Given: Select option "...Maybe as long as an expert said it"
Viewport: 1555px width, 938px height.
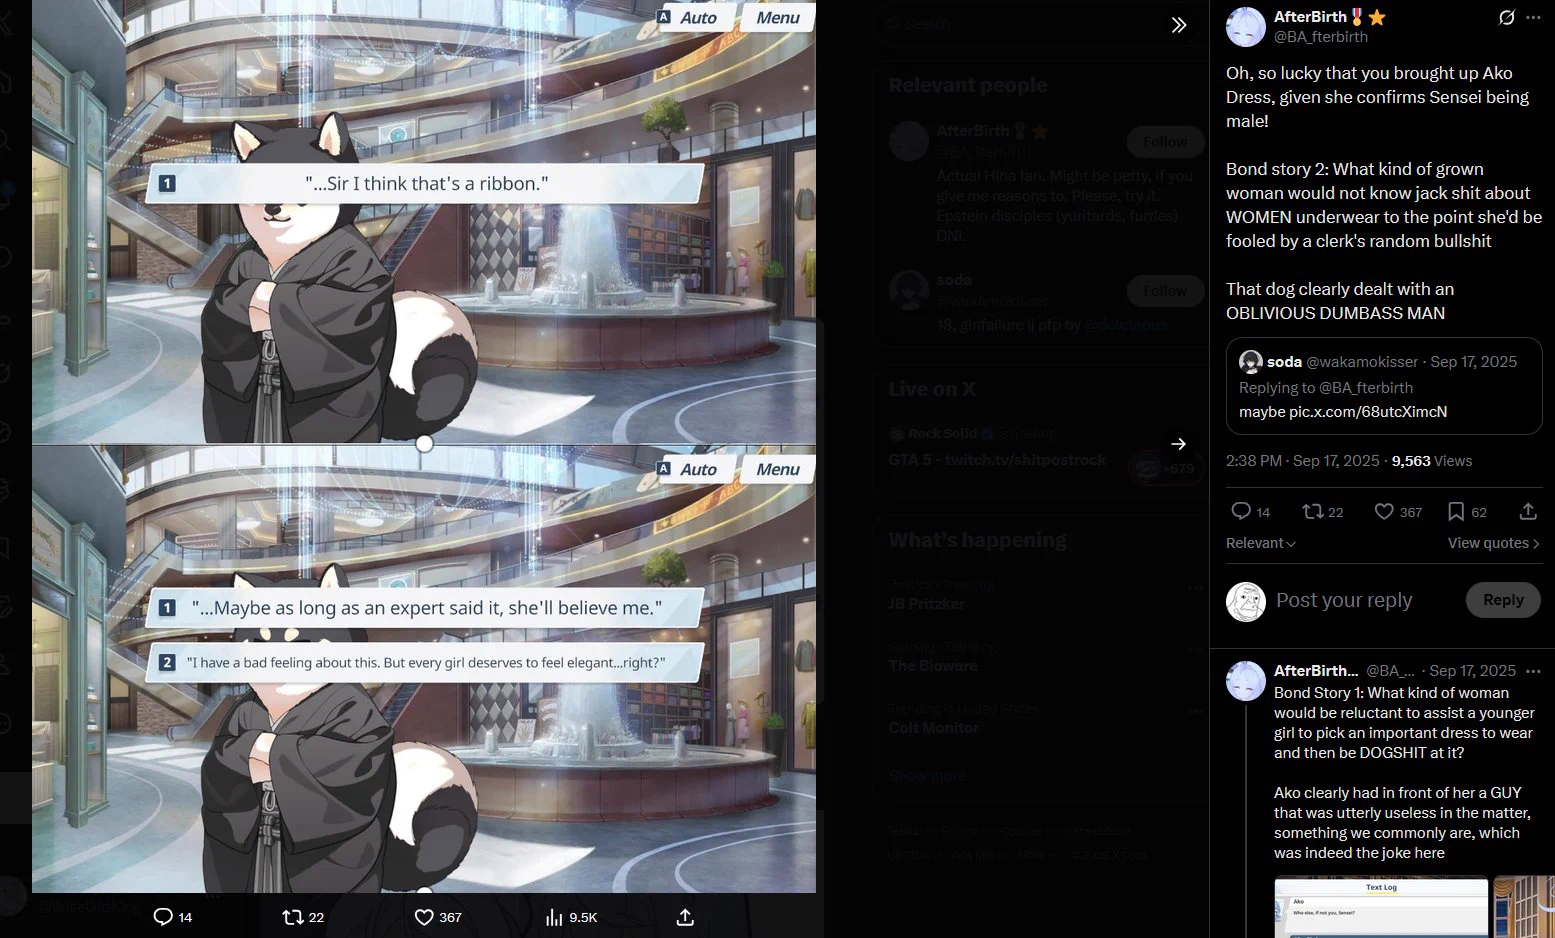Looking at the screenshot, I should pyautogui.click(x=425, y=607).
